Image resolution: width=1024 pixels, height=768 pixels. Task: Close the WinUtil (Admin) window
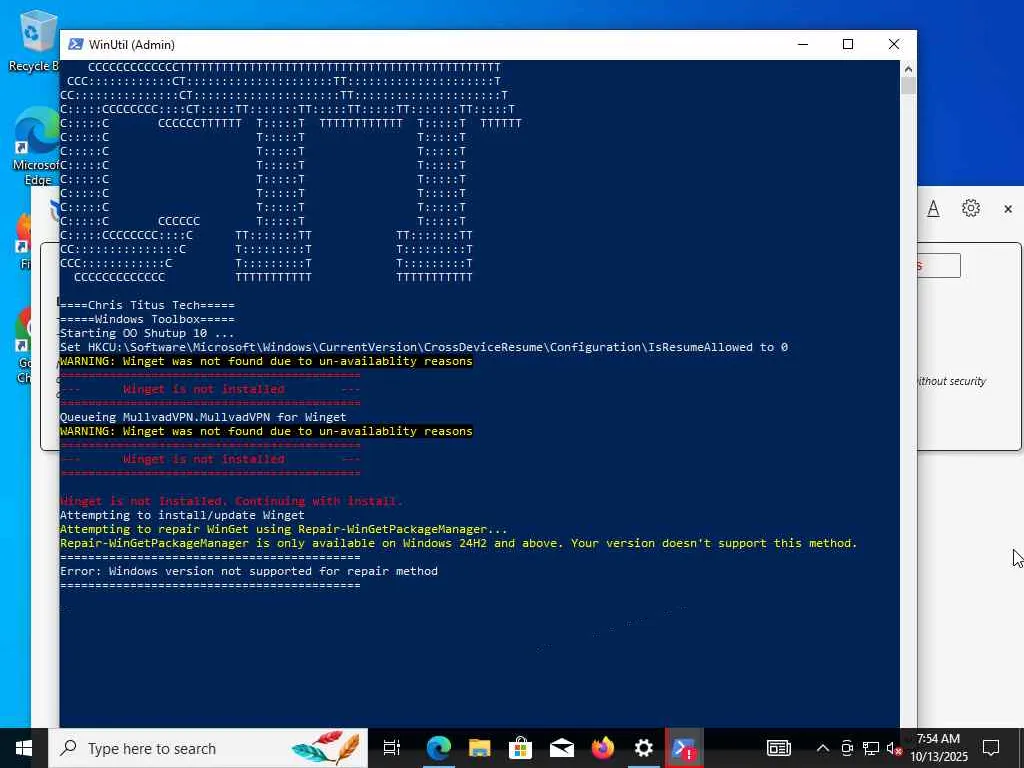point(894,44)
